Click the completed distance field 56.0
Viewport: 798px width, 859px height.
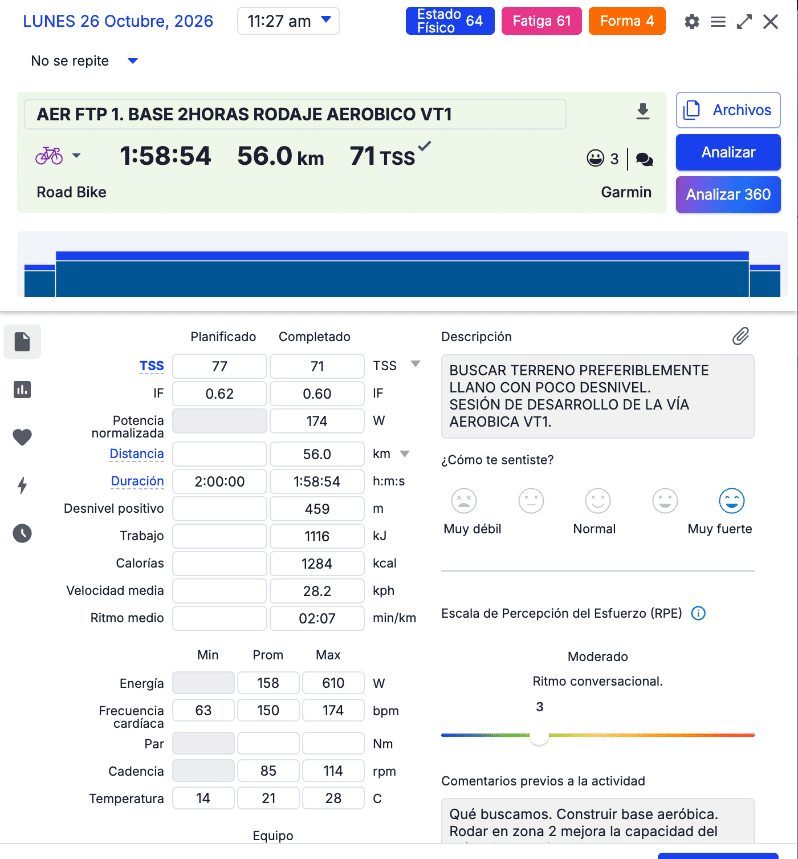(x=317, y=454)
